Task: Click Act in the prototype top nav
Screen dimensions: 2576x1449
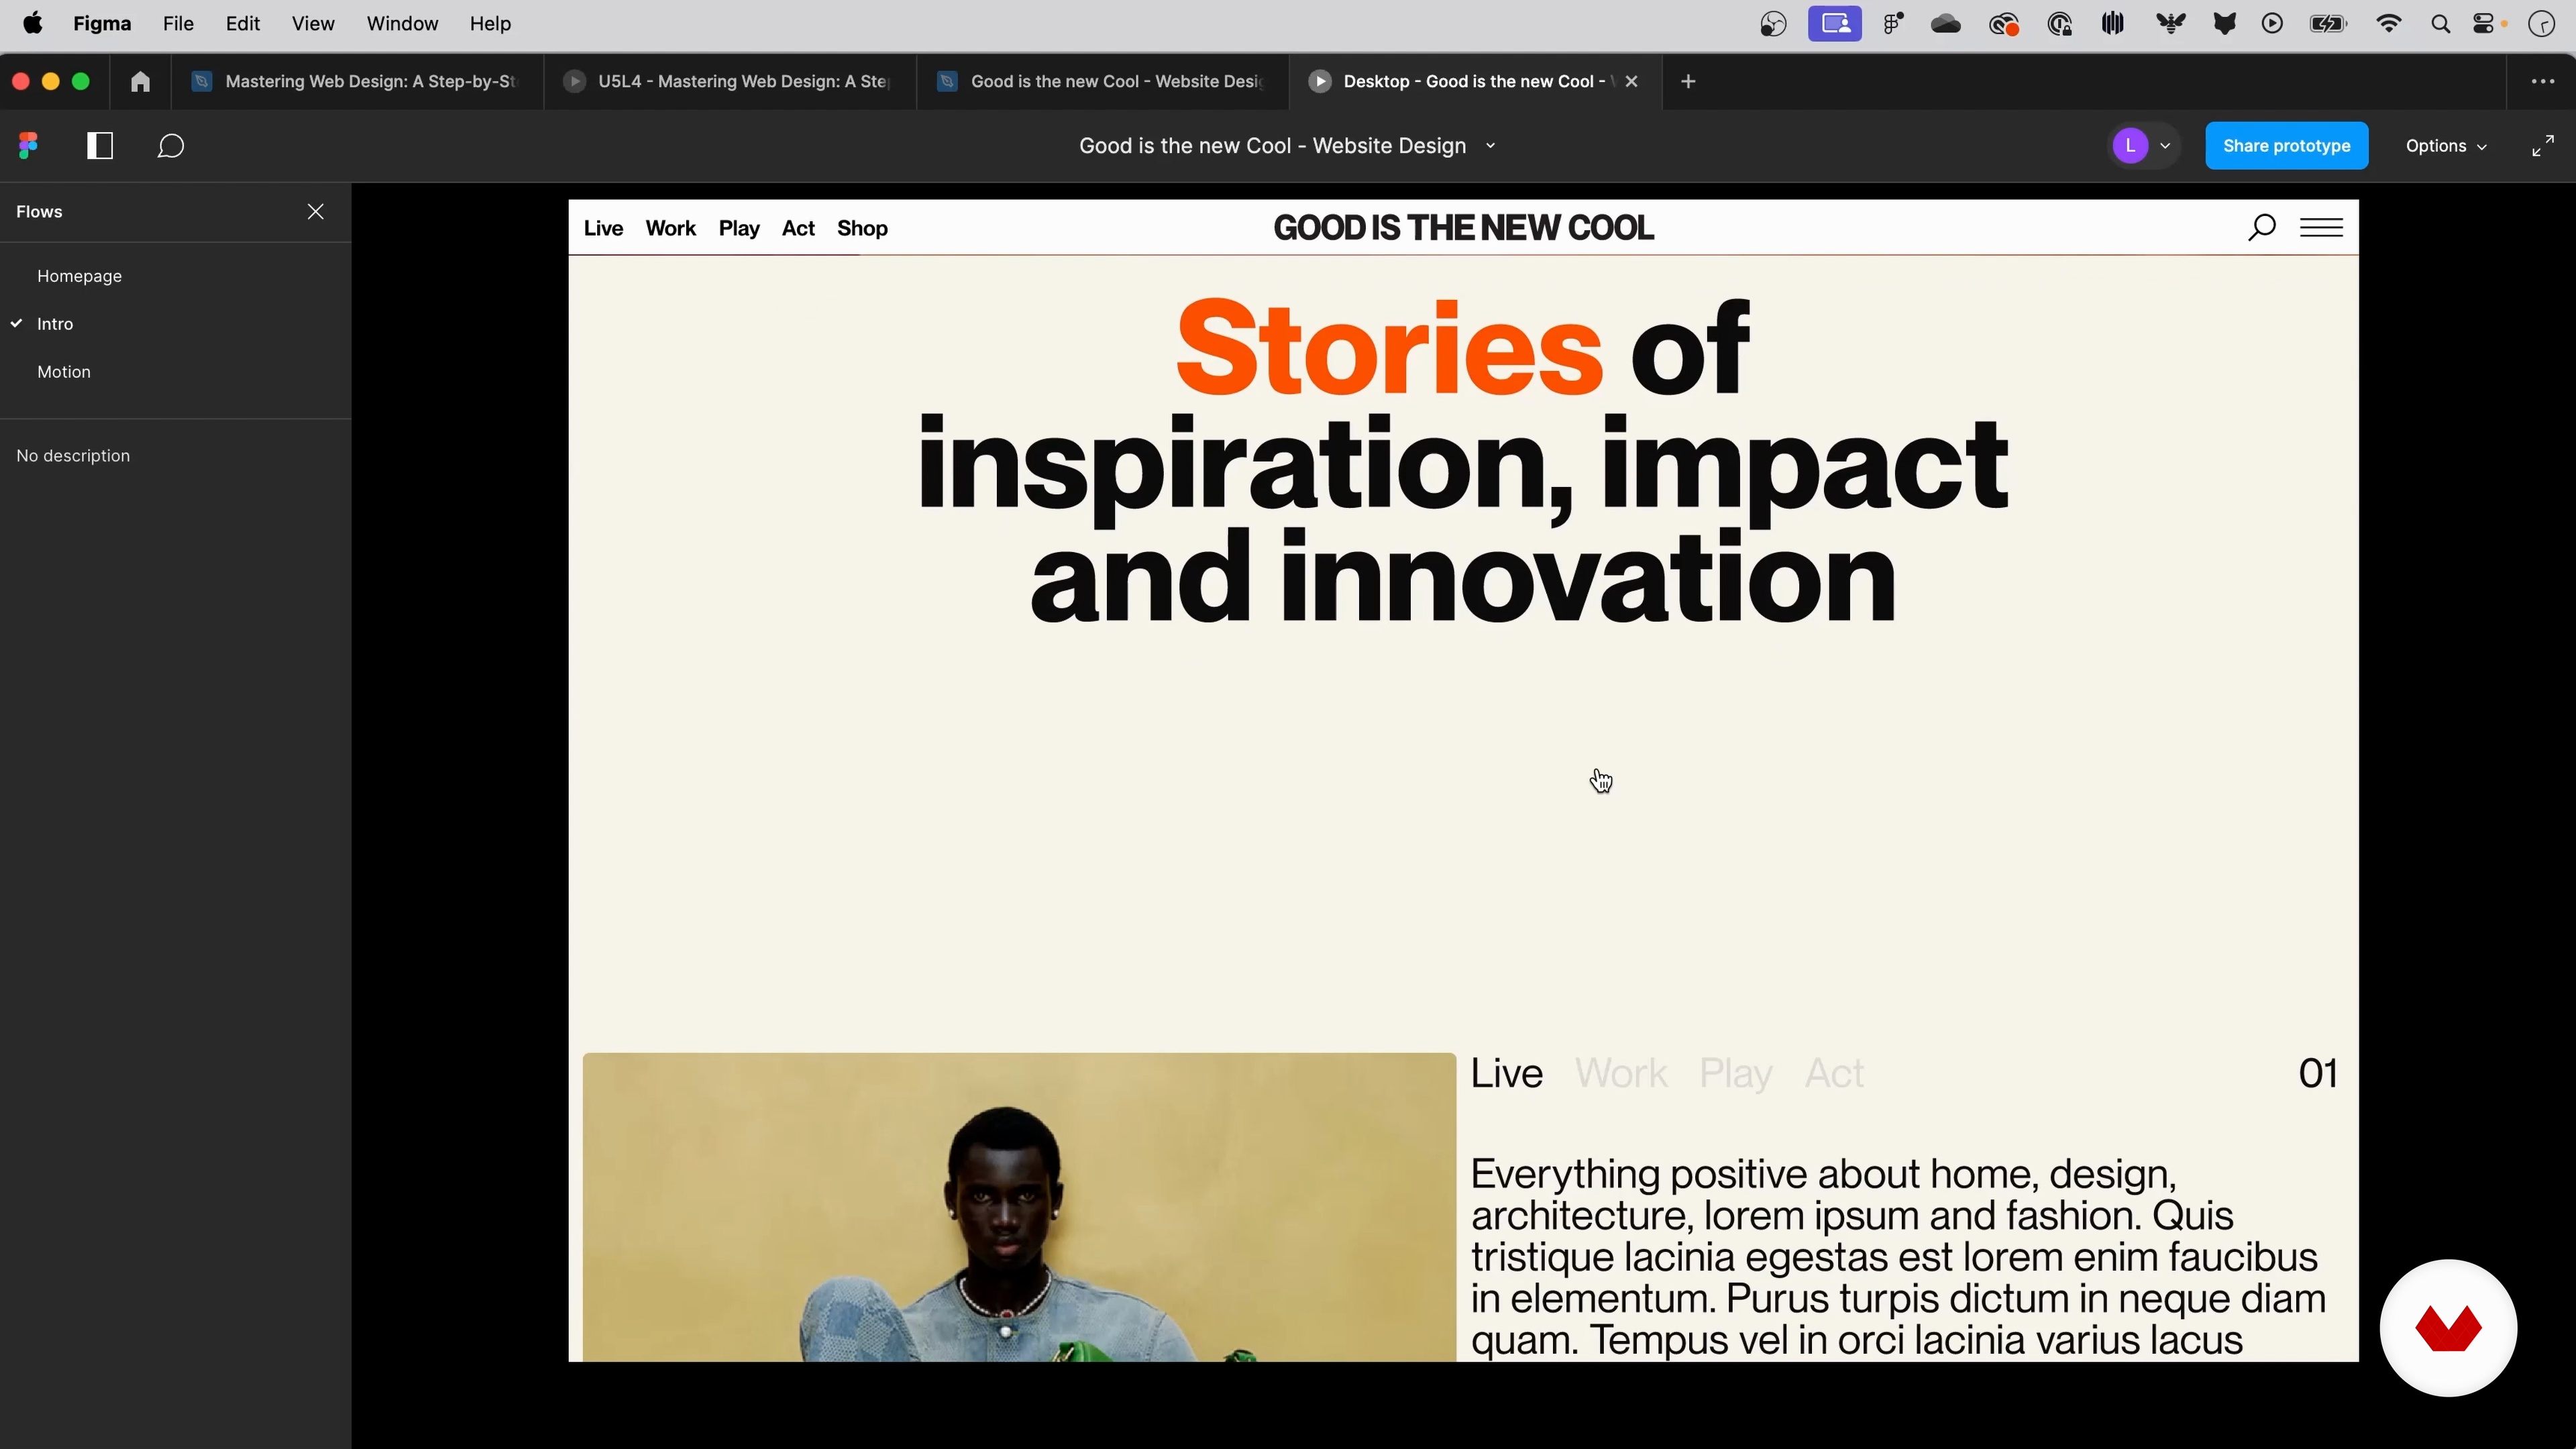Action: (x=798, y=229)
